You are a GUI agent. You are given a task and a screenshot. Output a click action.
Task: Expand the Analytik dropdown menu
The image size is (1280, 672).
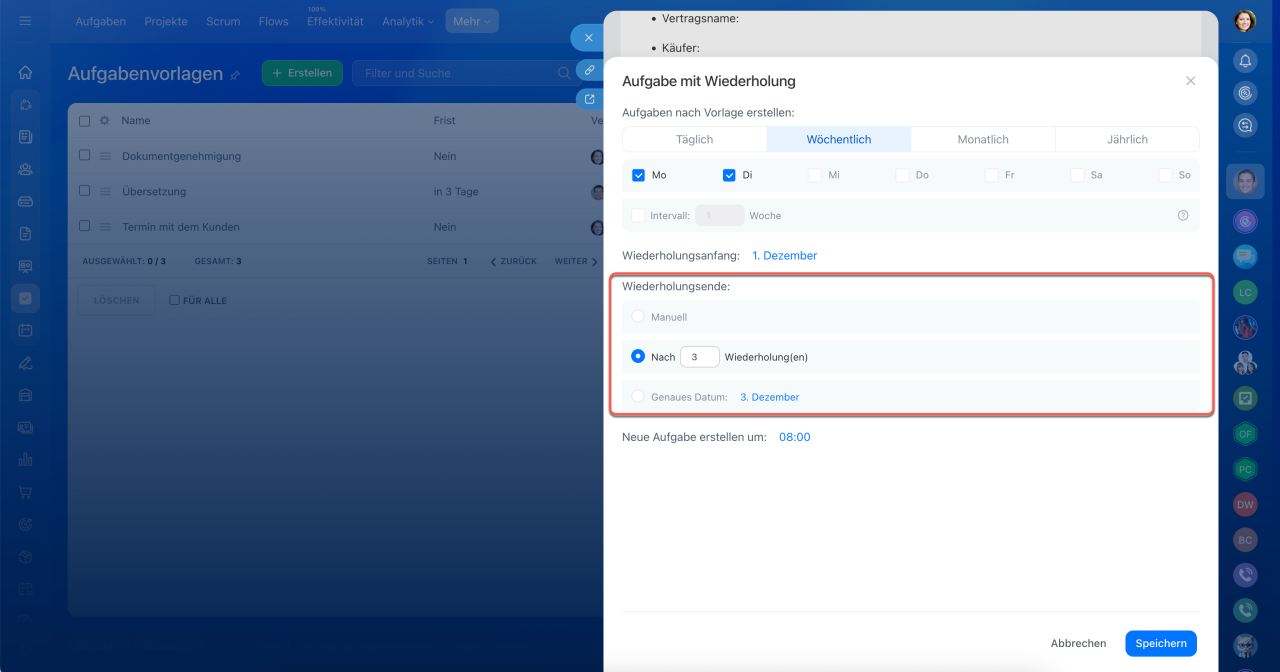[x=408, y=21]
